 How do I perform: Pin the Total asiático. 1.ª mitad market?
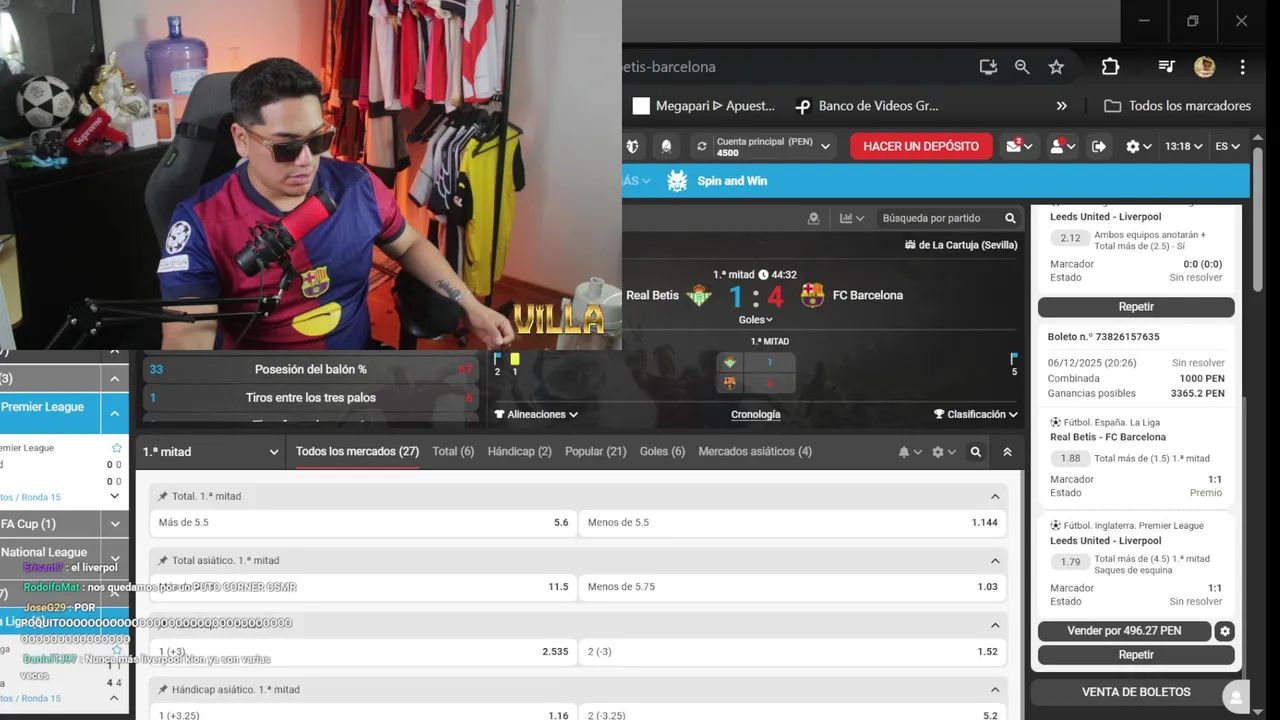(162, 561)
